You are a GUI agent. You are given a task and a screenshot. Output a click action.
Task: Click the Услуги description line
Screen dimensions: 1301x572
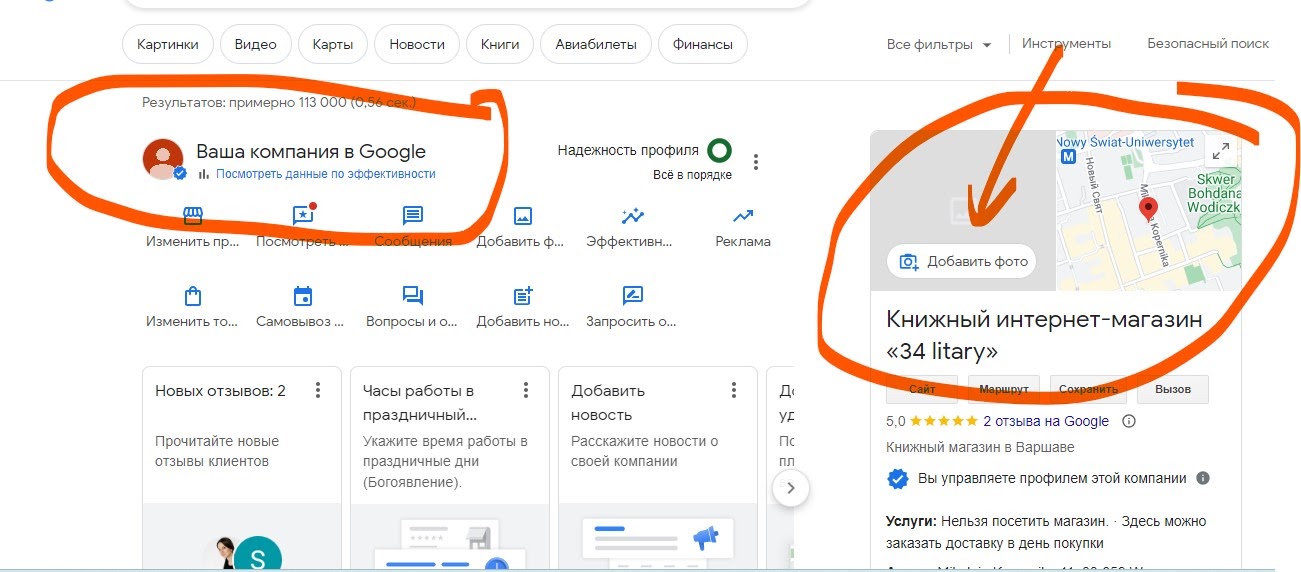coord(1046,532)
